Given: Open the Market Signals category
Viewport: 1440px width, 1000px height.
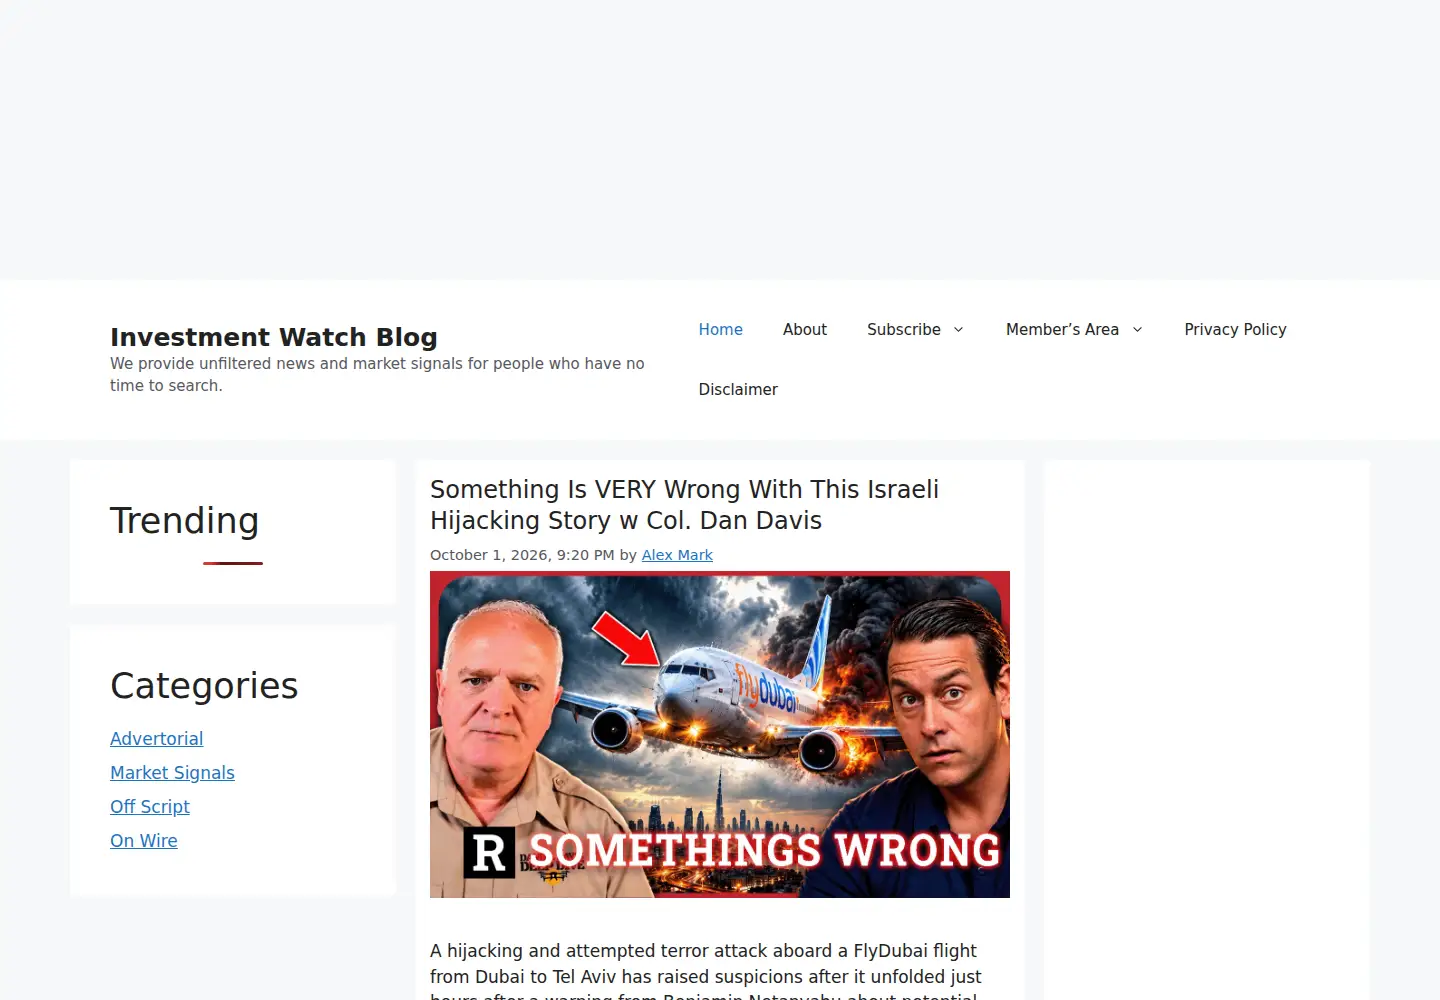Looking at the screenshot, I should [x=172, y=773].
